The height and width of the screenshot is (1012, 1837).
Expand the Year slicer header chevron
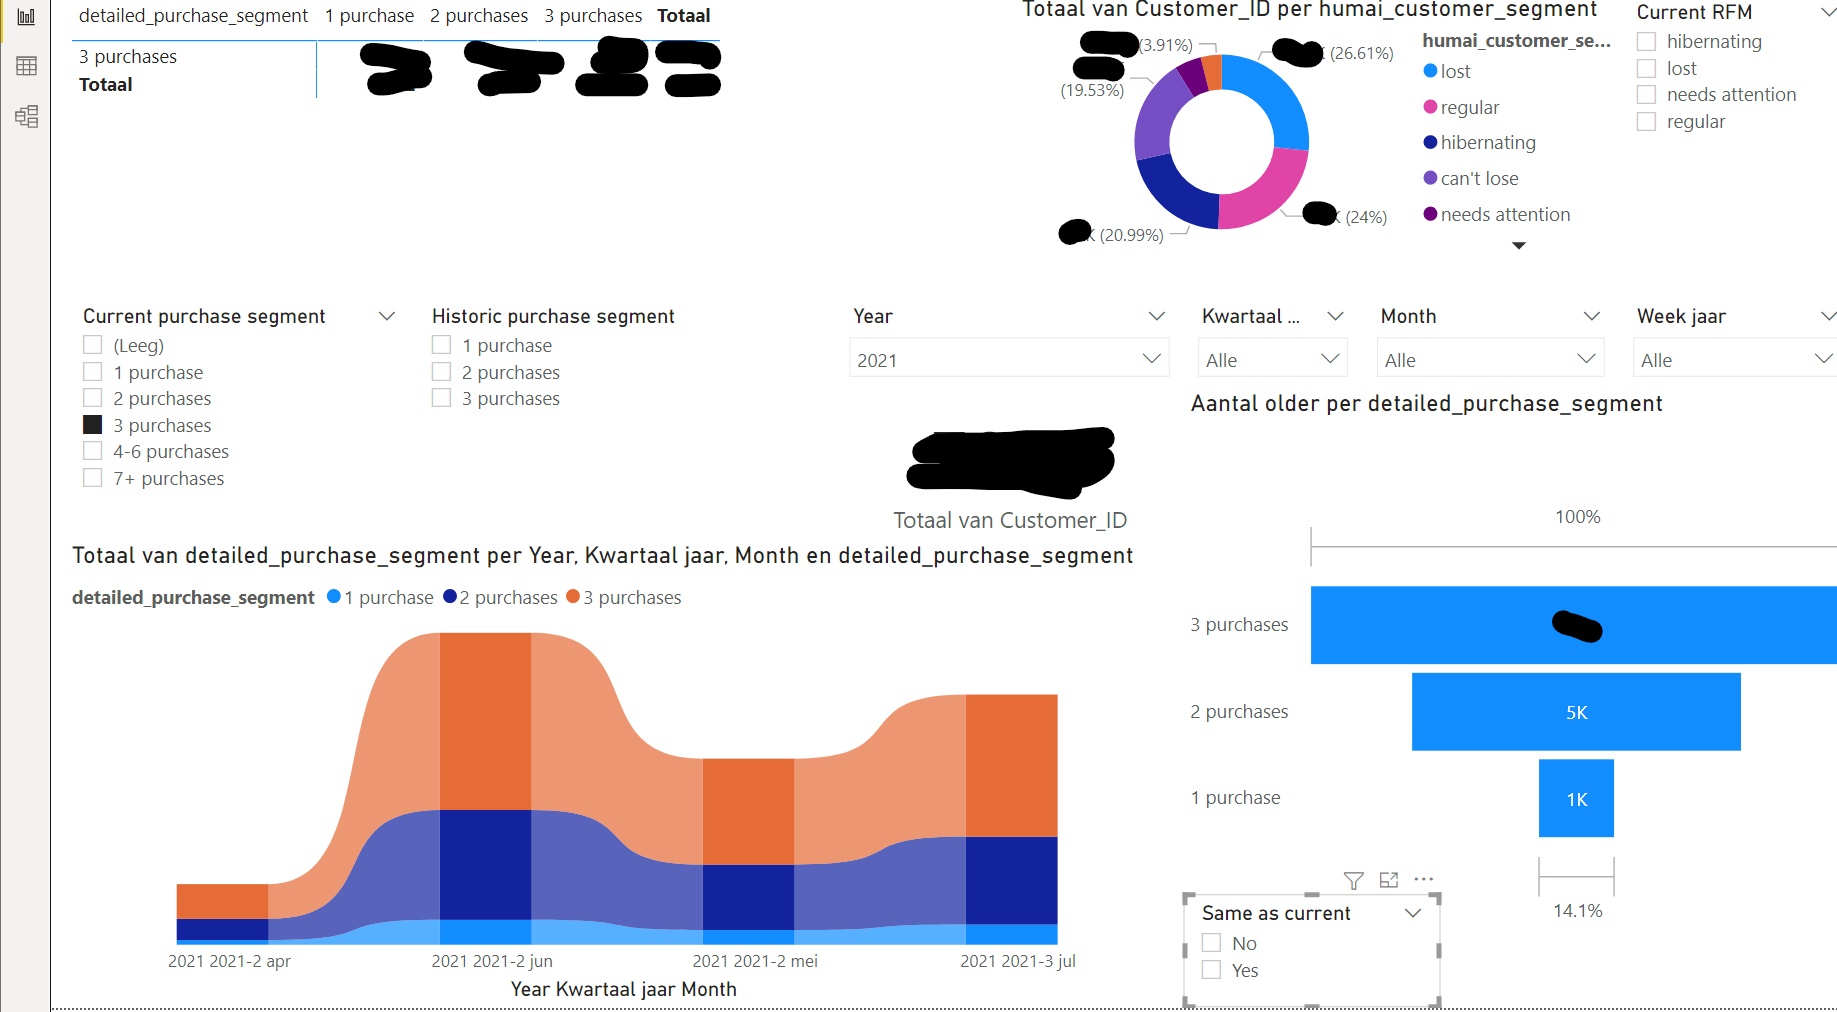pos(1157,316)
